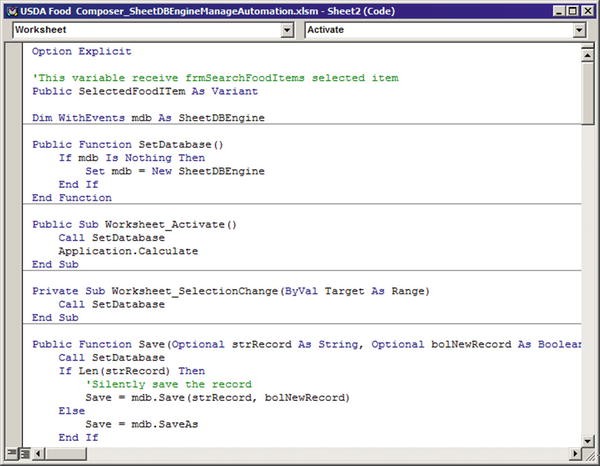Click the horizontal scrollbar thumb
The width and height of the screenshot is (600, 466).
tap(65, 454)
